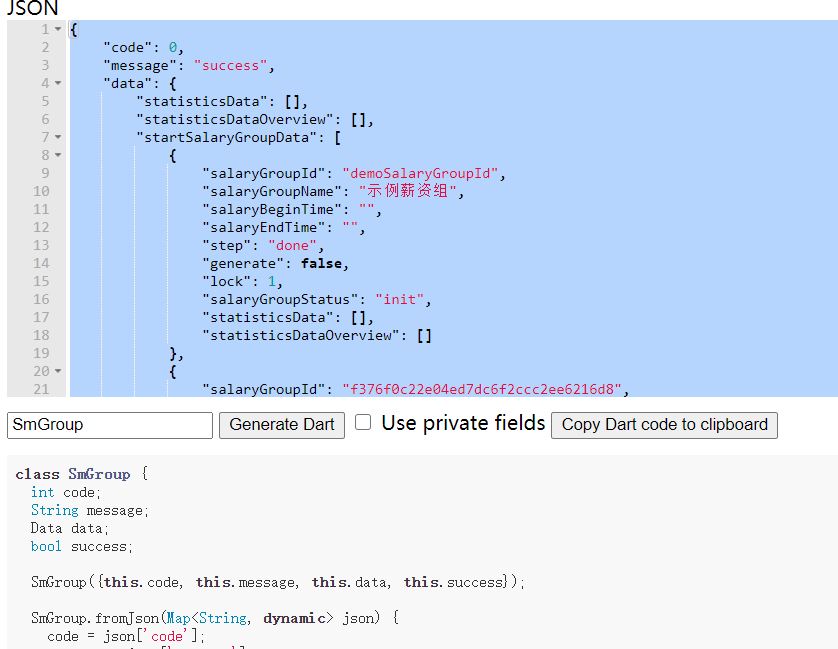The image size is (838, 649).
Task: Click the false value of "generate"
Action: coord(321,264)
